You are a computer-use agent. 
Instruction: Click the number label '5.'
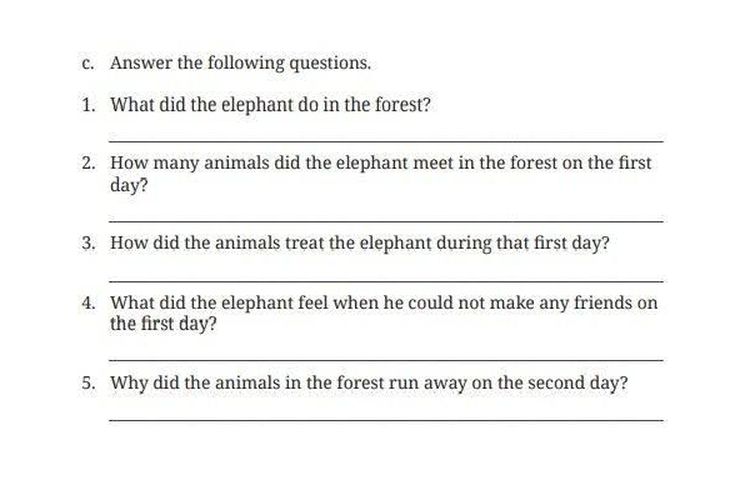88,383
